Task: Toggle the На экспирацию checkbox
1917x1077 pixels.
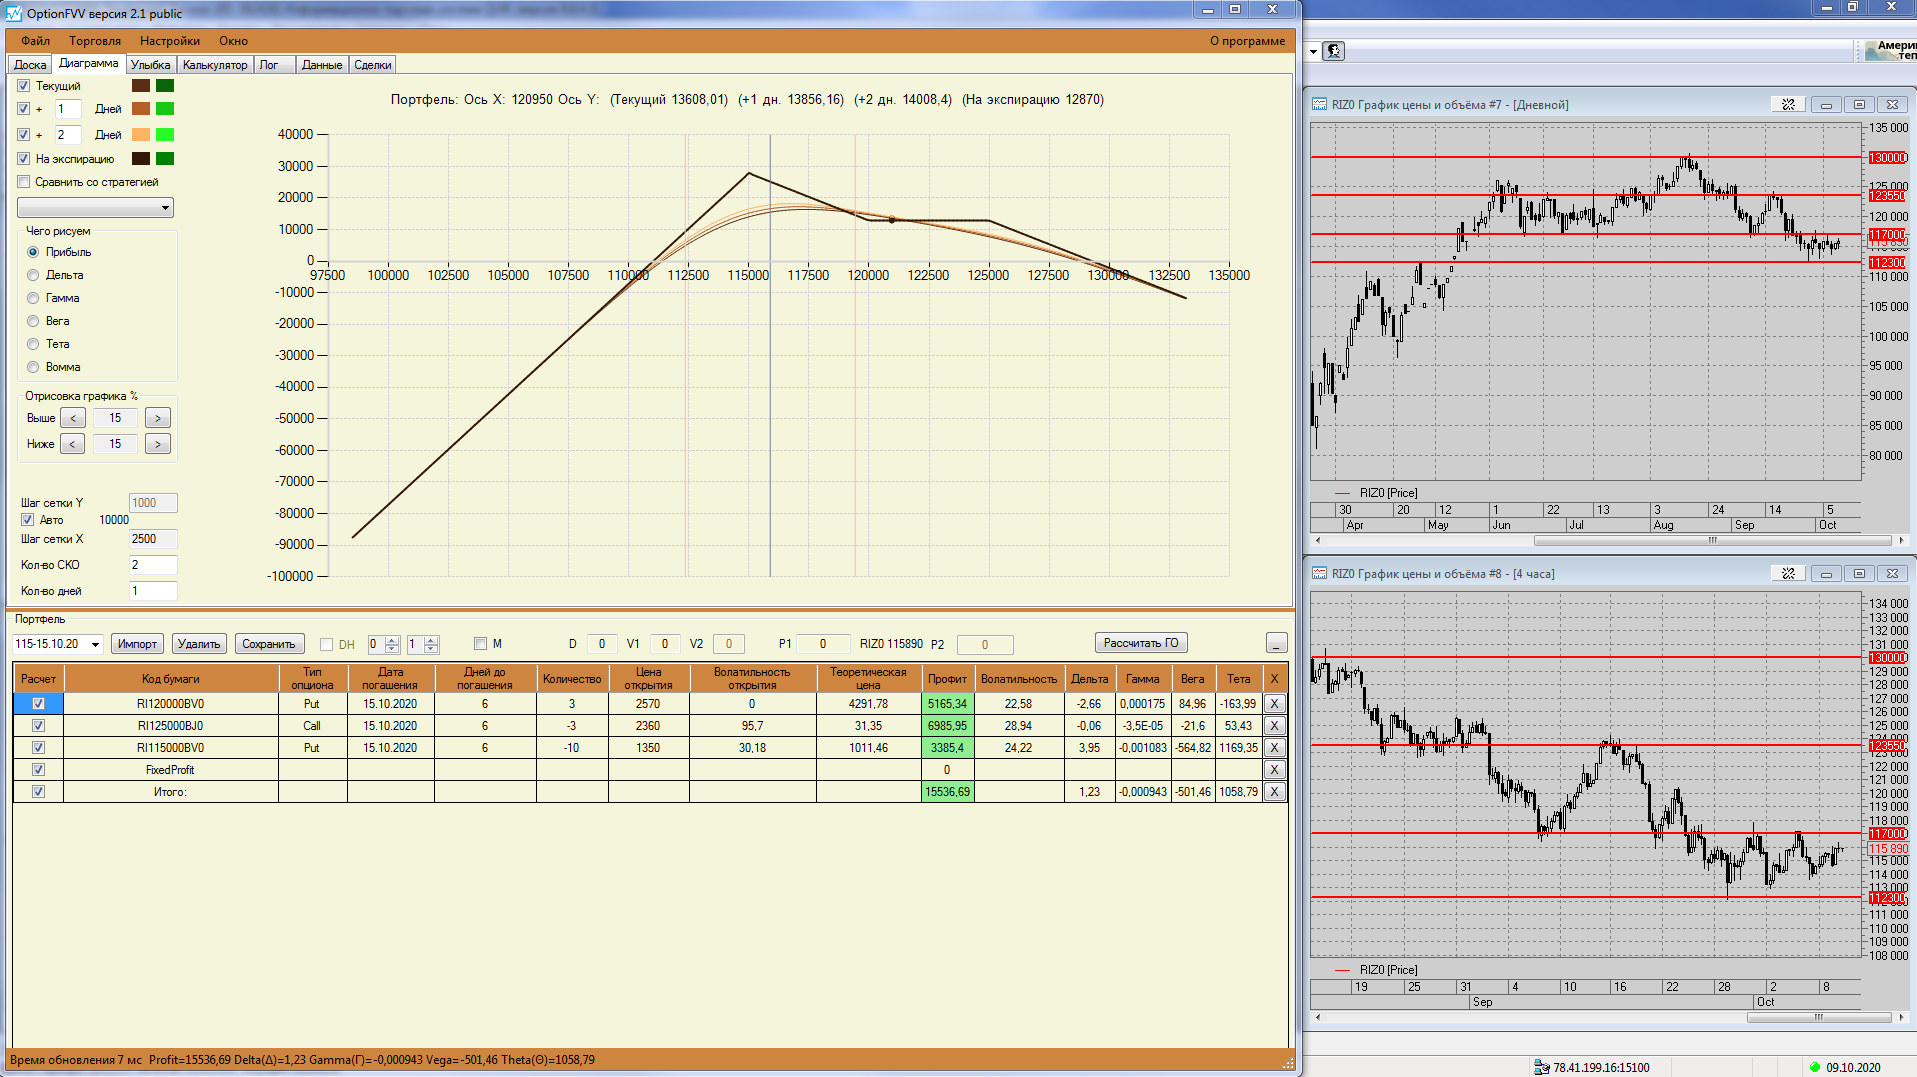Action: (24, 159)
